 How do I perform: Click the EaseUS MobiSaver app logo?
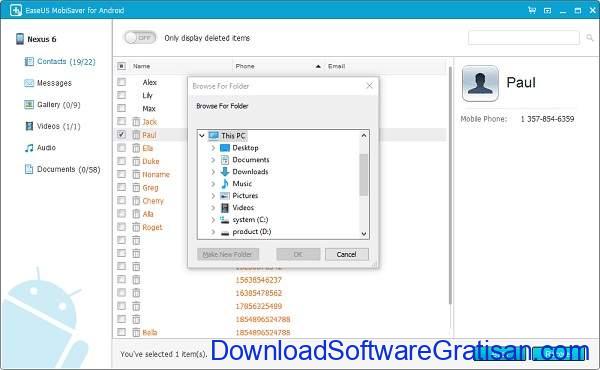[16, 10]
